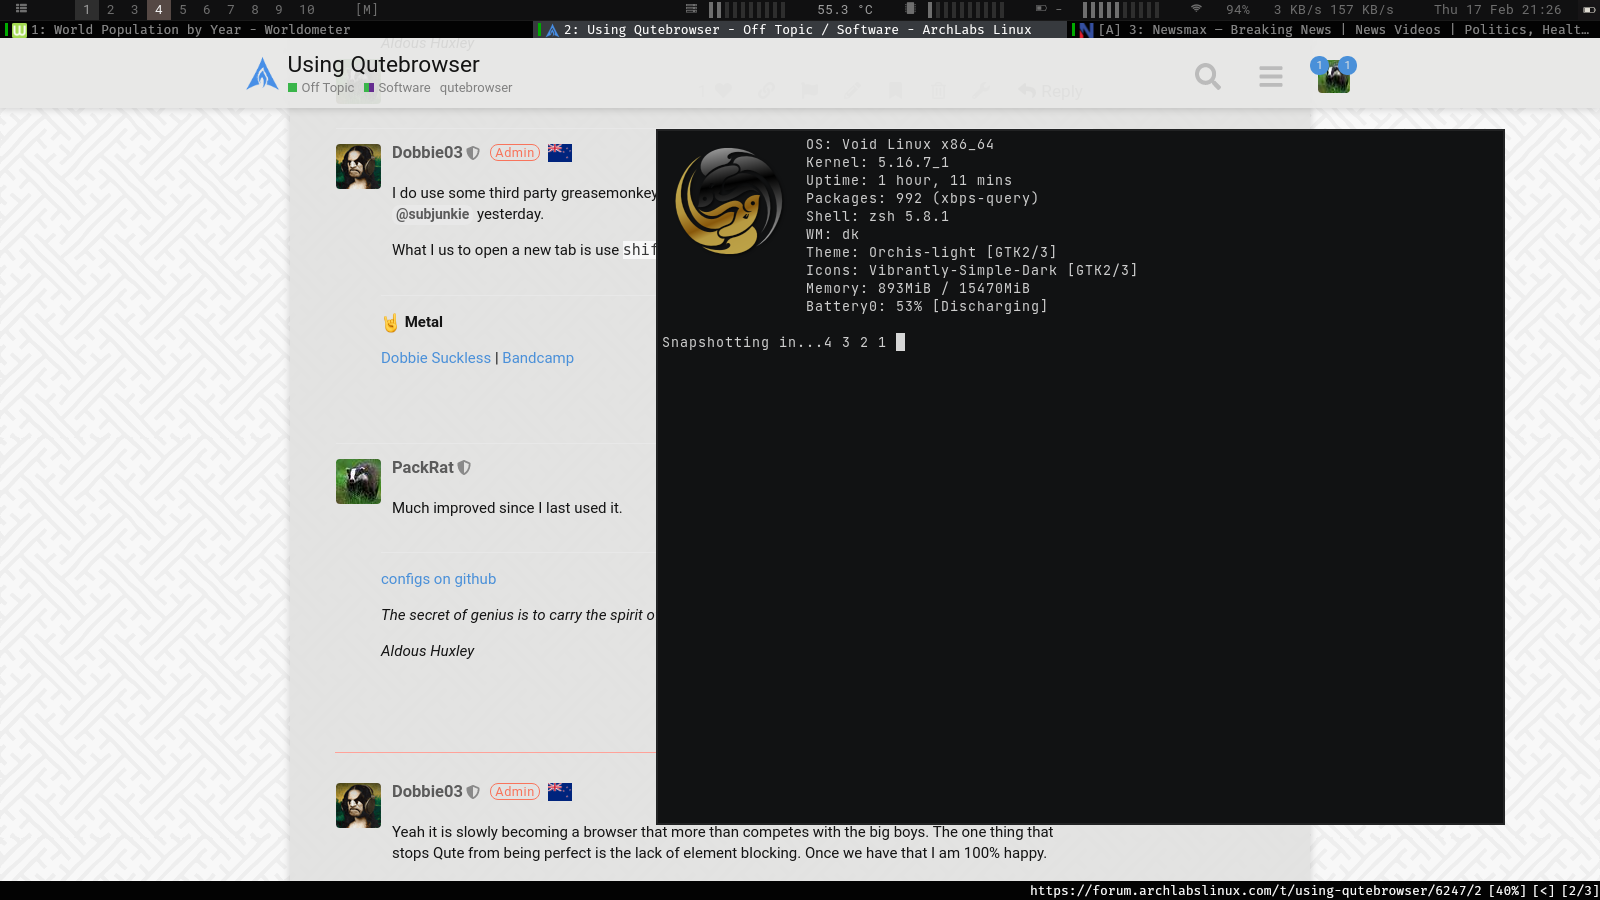The image size is (1600, 900).
Task: Switch to workspace 4 in top bar
Action: [x=159, y=10]
